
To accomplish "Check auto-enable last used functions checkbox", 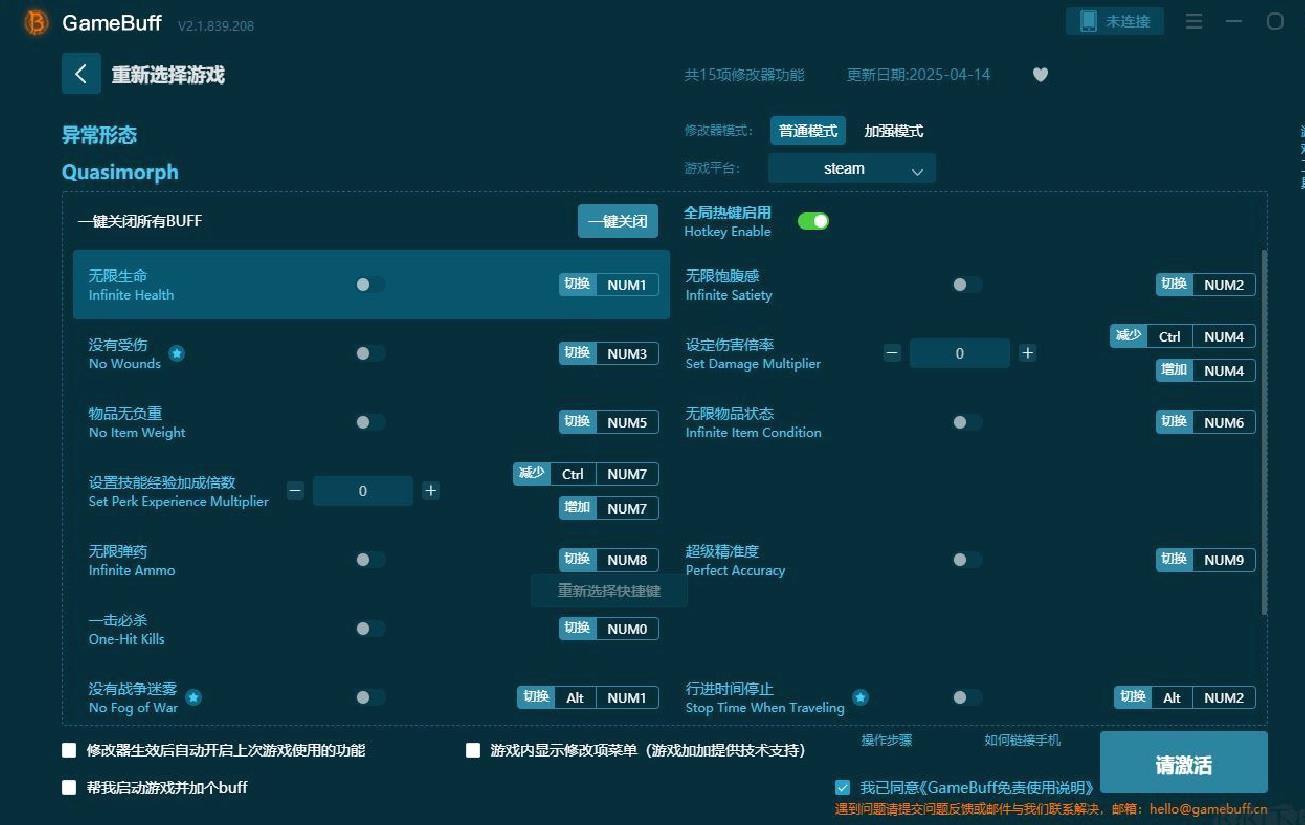I will [69, 750].
